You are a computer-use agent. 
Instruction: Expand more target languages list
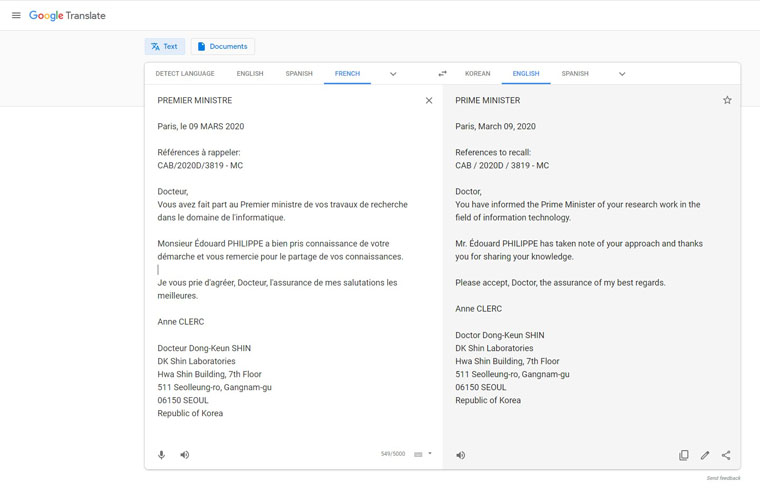(x=622, y=74)
